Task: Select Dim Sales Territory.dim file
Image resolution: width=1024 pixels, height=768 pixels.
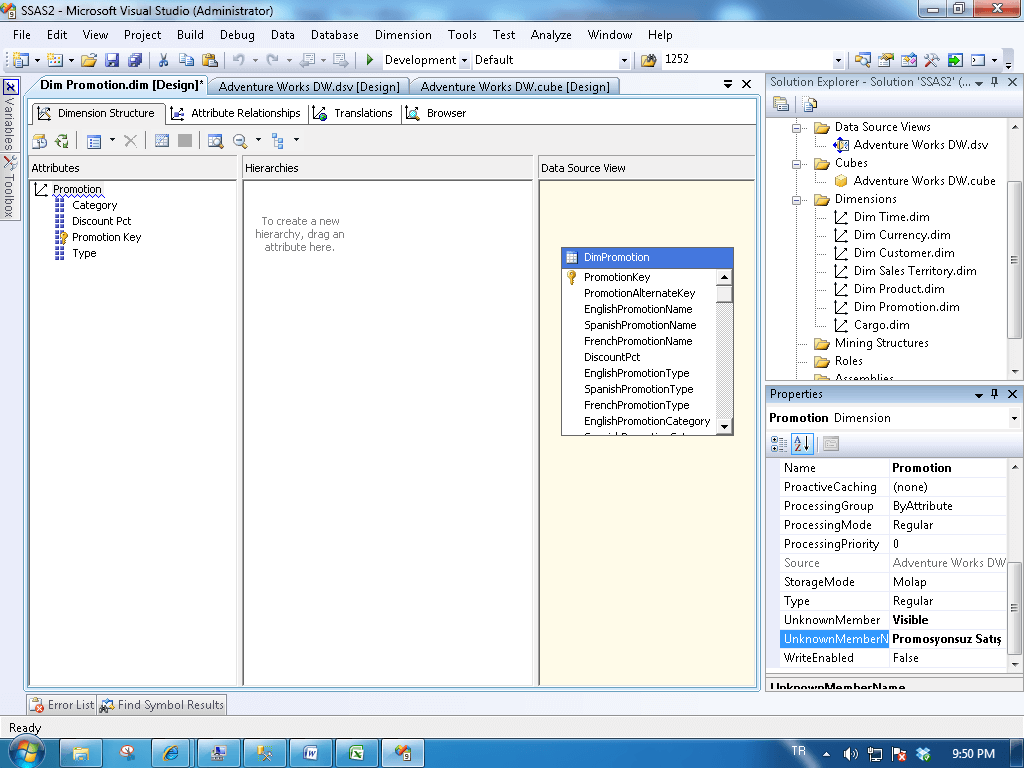Action: [x=915, y=271]
